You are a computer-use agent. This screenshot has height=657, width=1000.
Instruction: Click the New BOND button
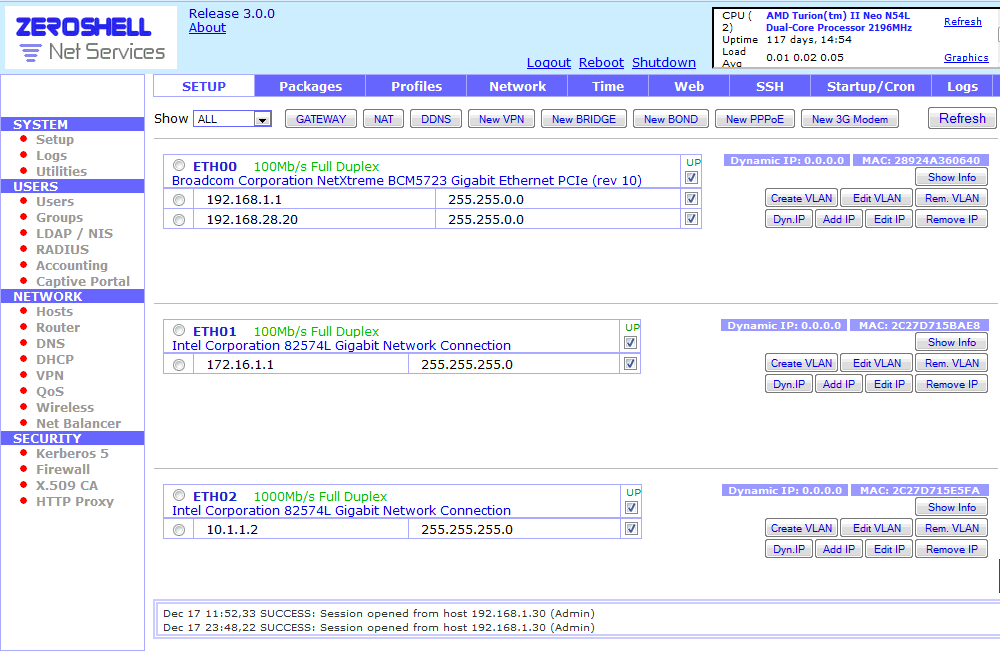click(x=670, y=119)
